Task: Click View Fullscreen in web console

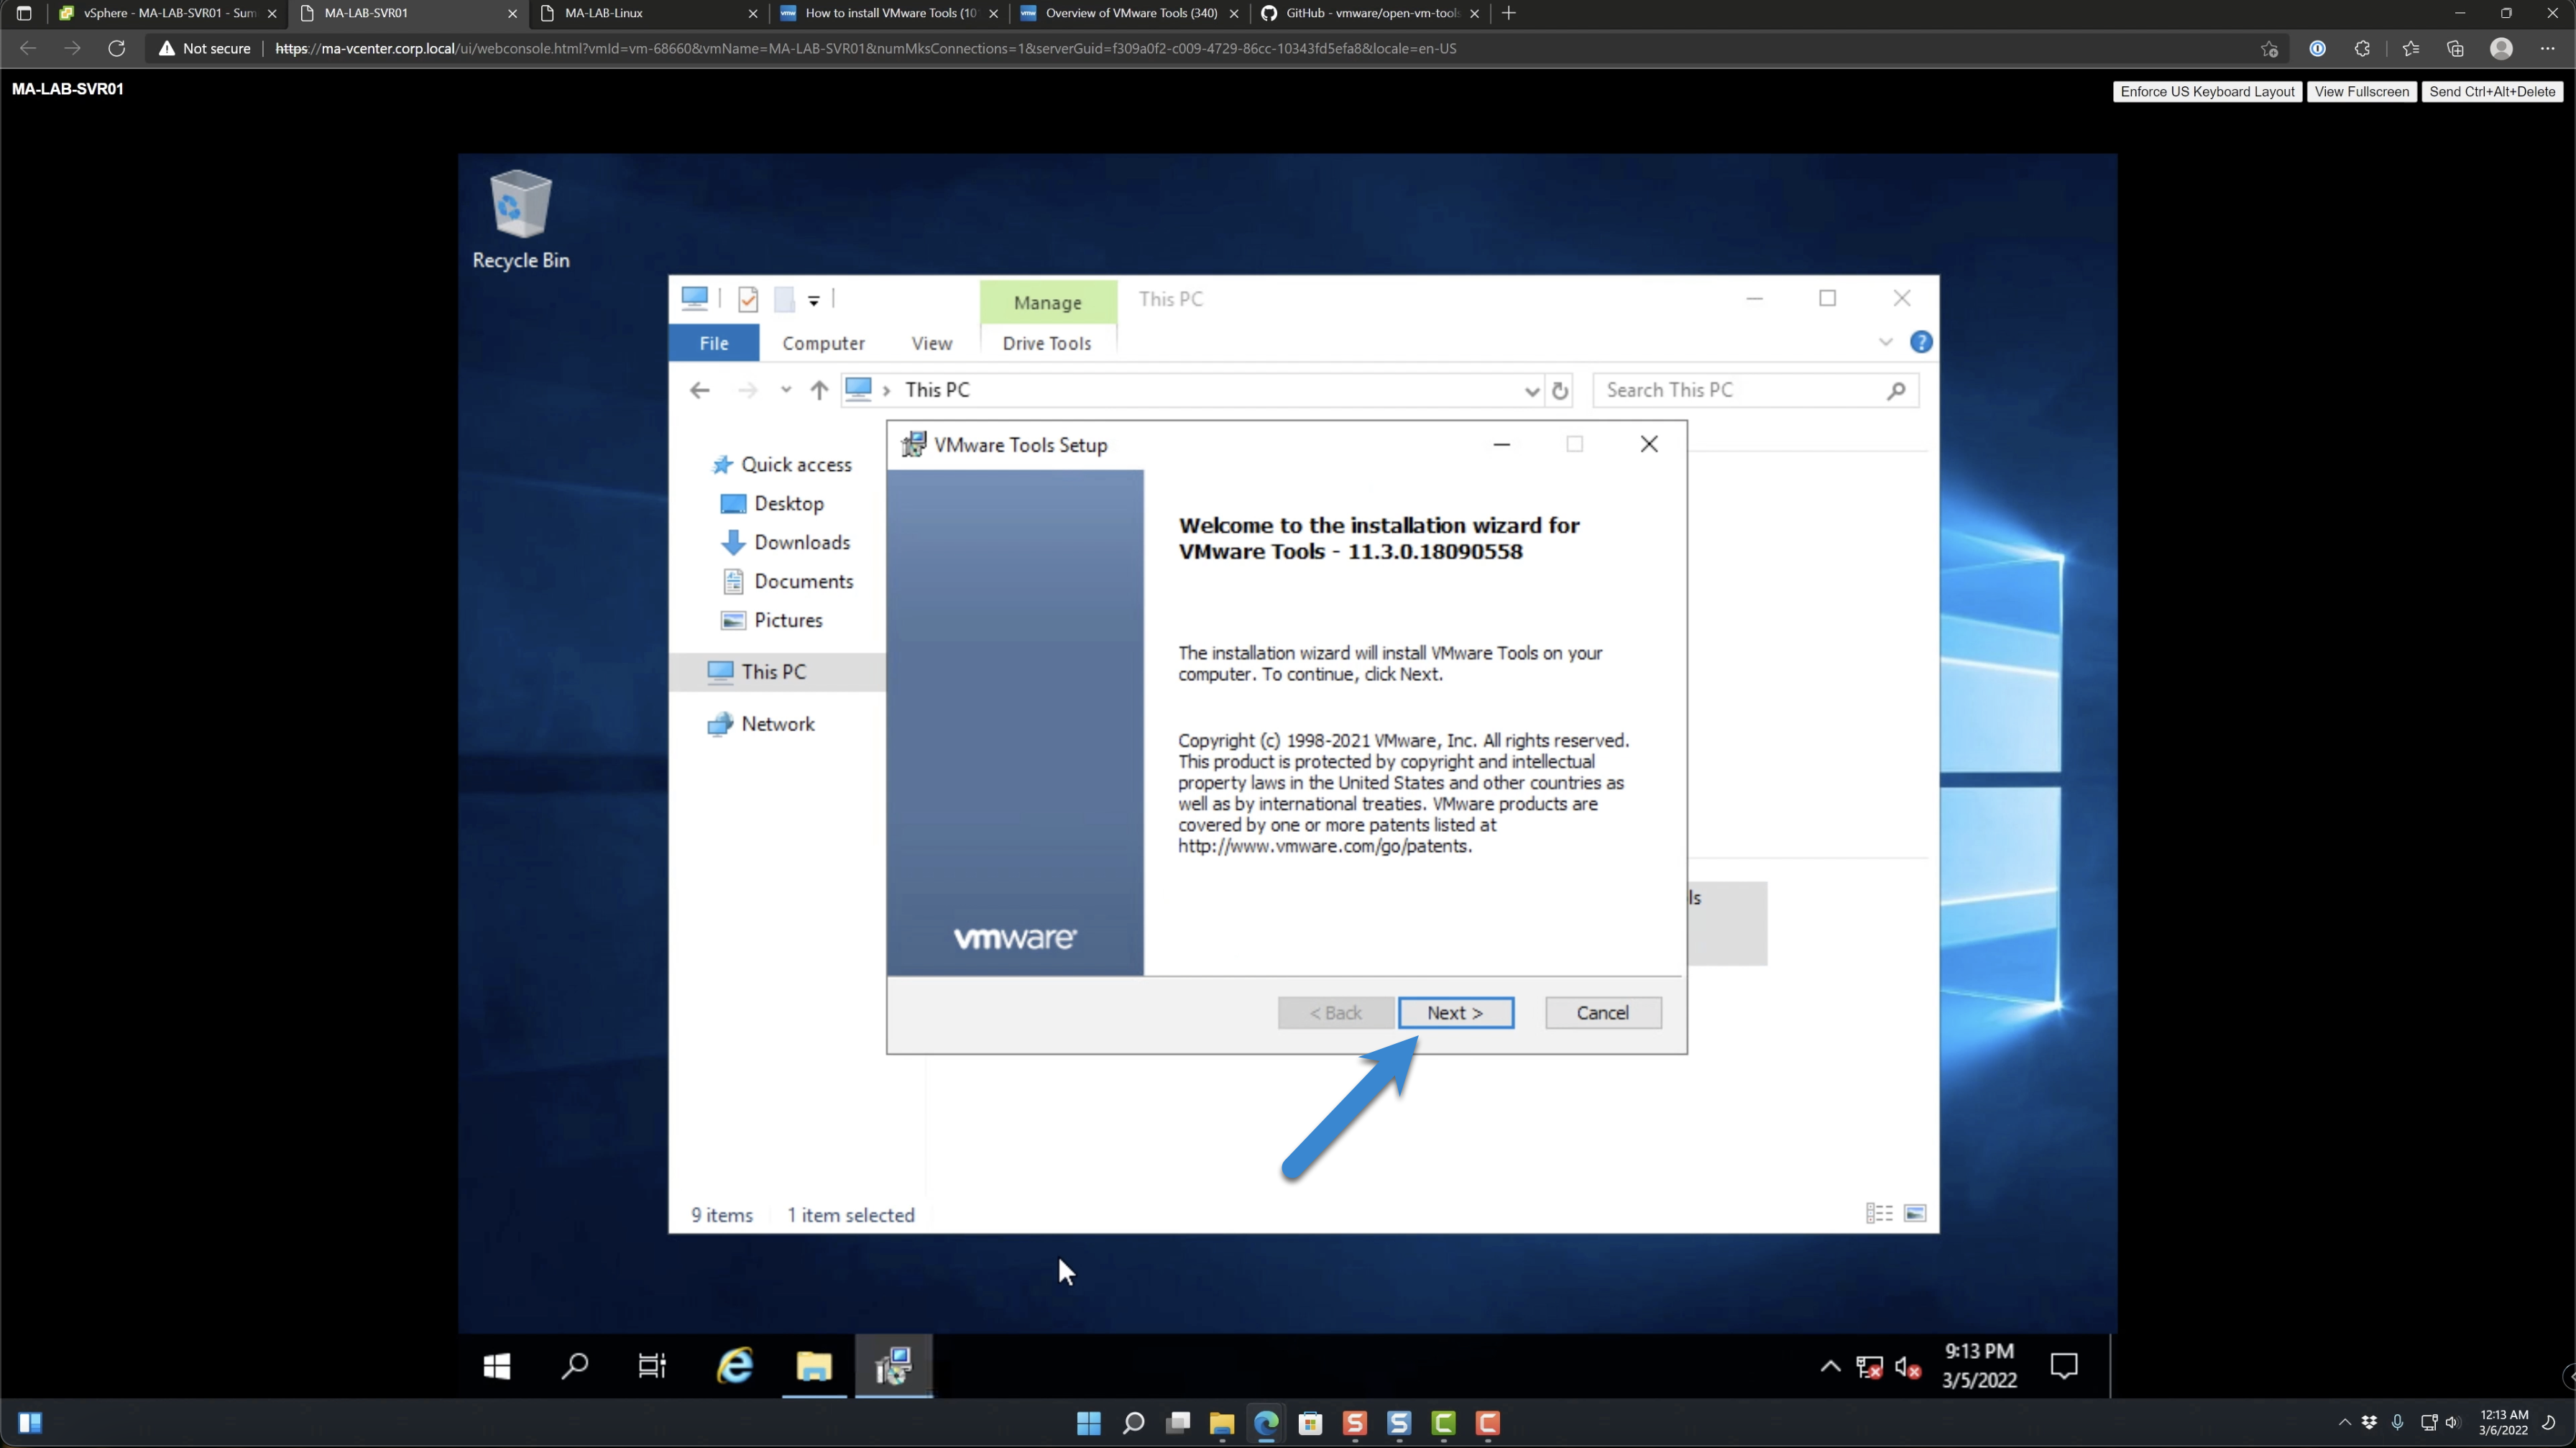Action: pos(2361,91)
